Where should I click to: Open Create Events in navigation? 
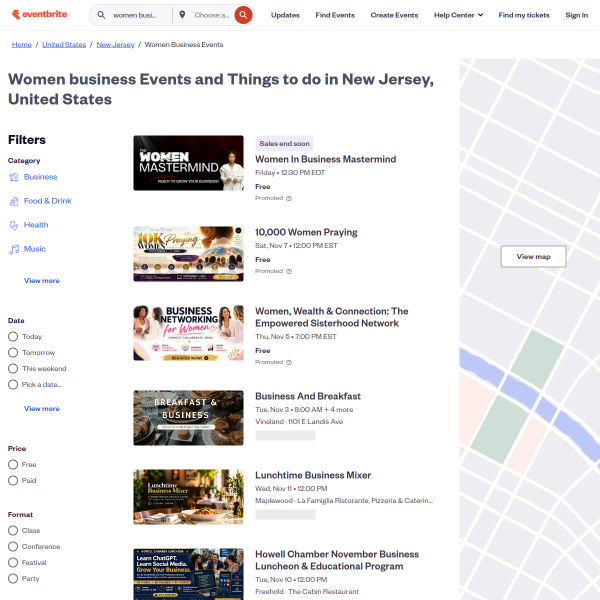[x=394, y=15]
